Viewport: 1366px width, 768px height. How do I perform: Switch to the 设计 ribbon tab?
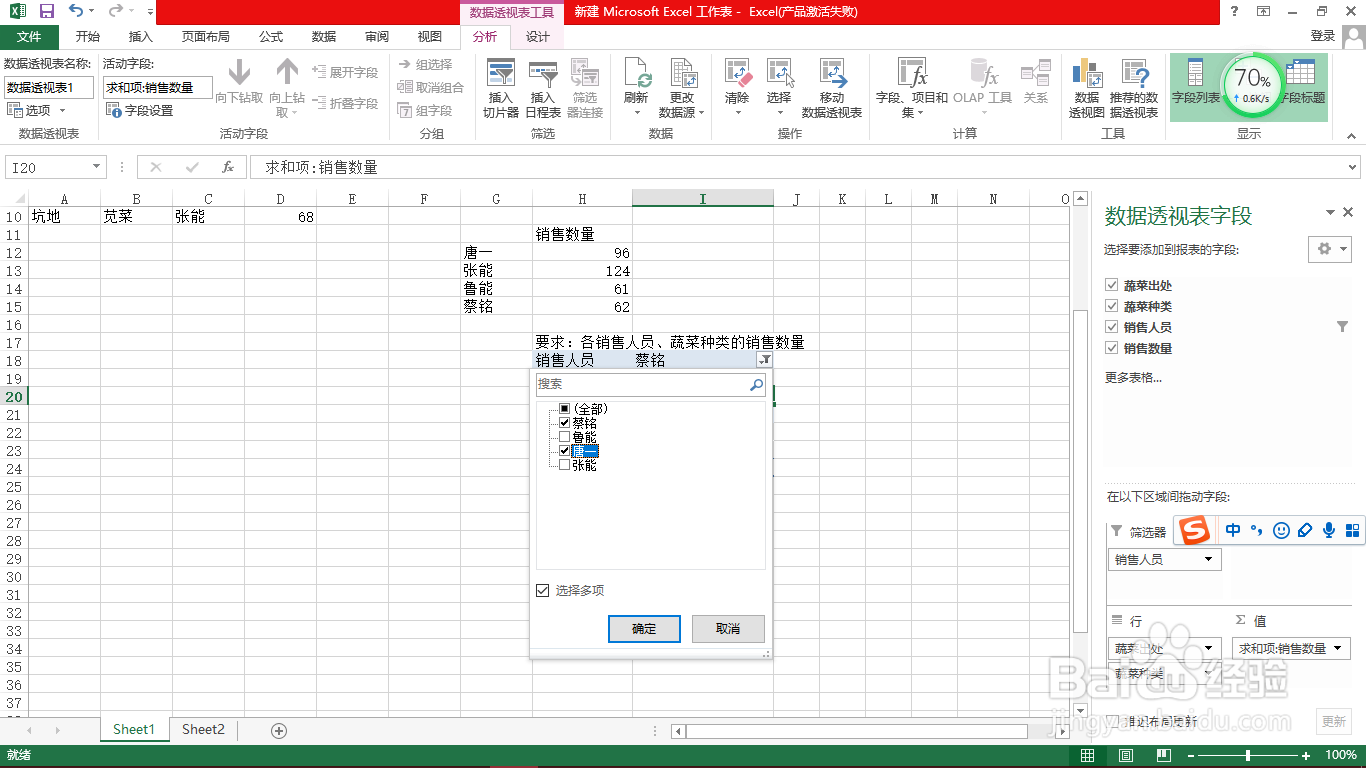[537, 36]
